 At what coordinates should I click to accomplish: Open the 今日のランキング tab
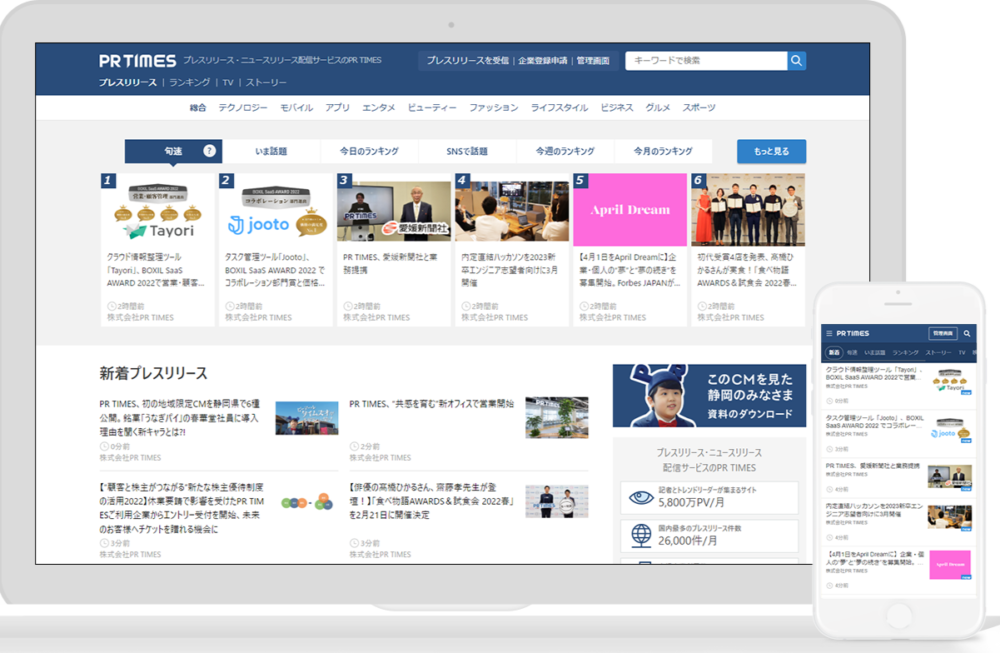(371, 151)
